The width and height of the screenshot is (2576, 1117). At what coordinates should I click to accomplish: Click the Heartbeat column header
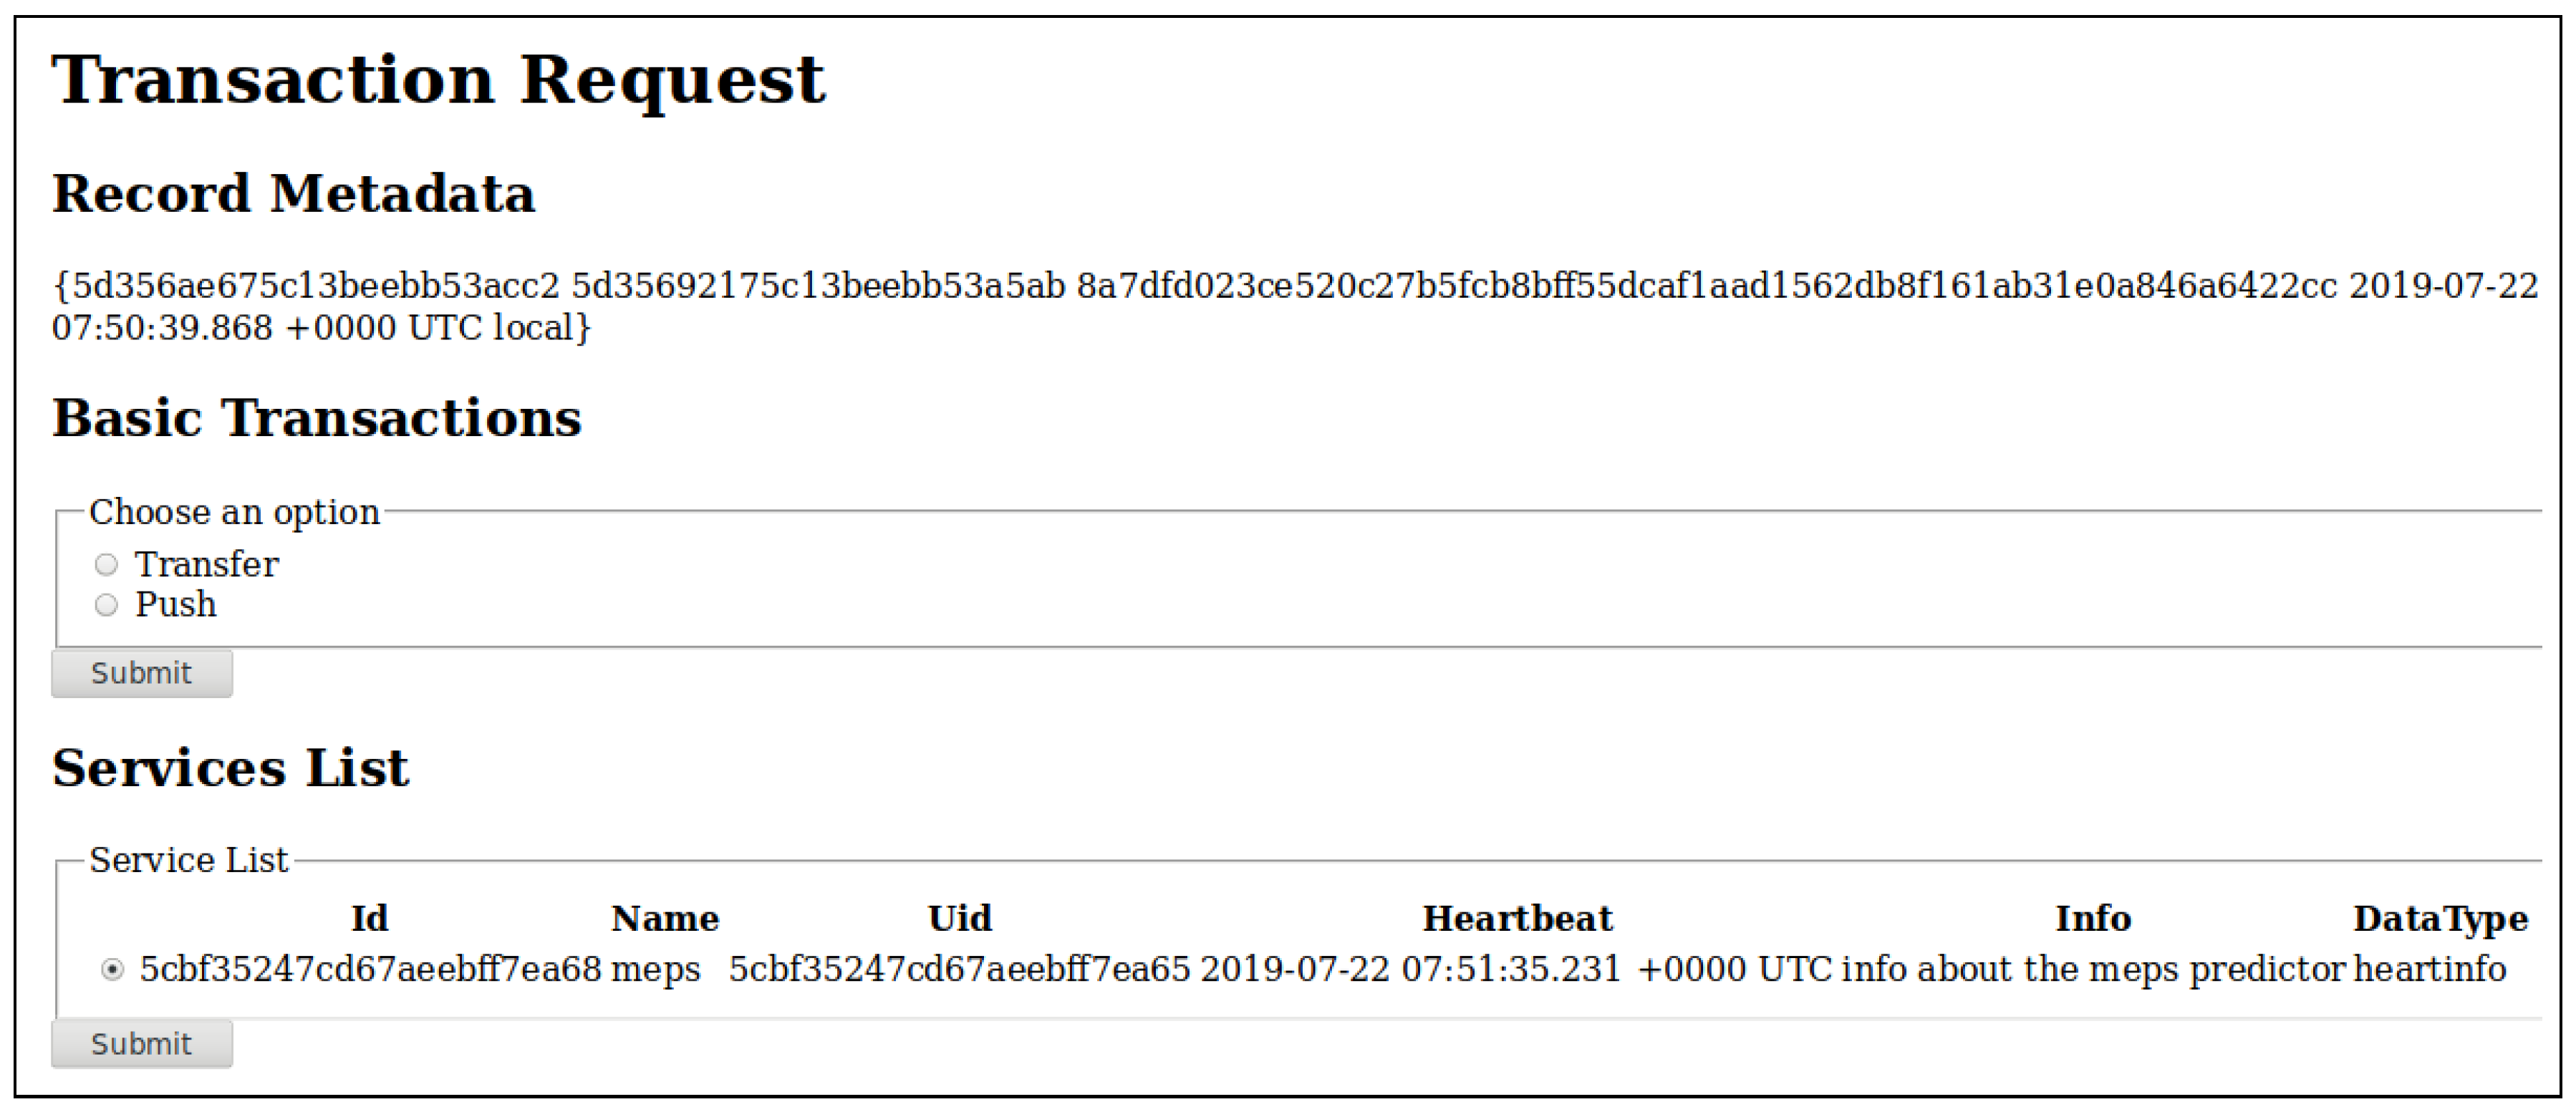click(x=1517, y=918)
